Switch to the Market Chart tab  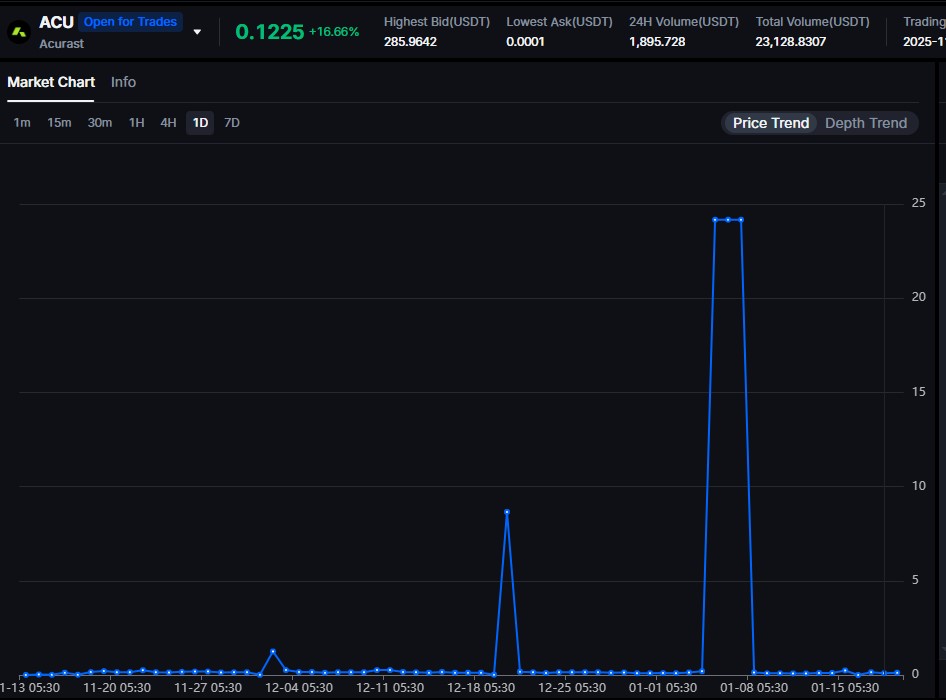[x=51, y=82]
